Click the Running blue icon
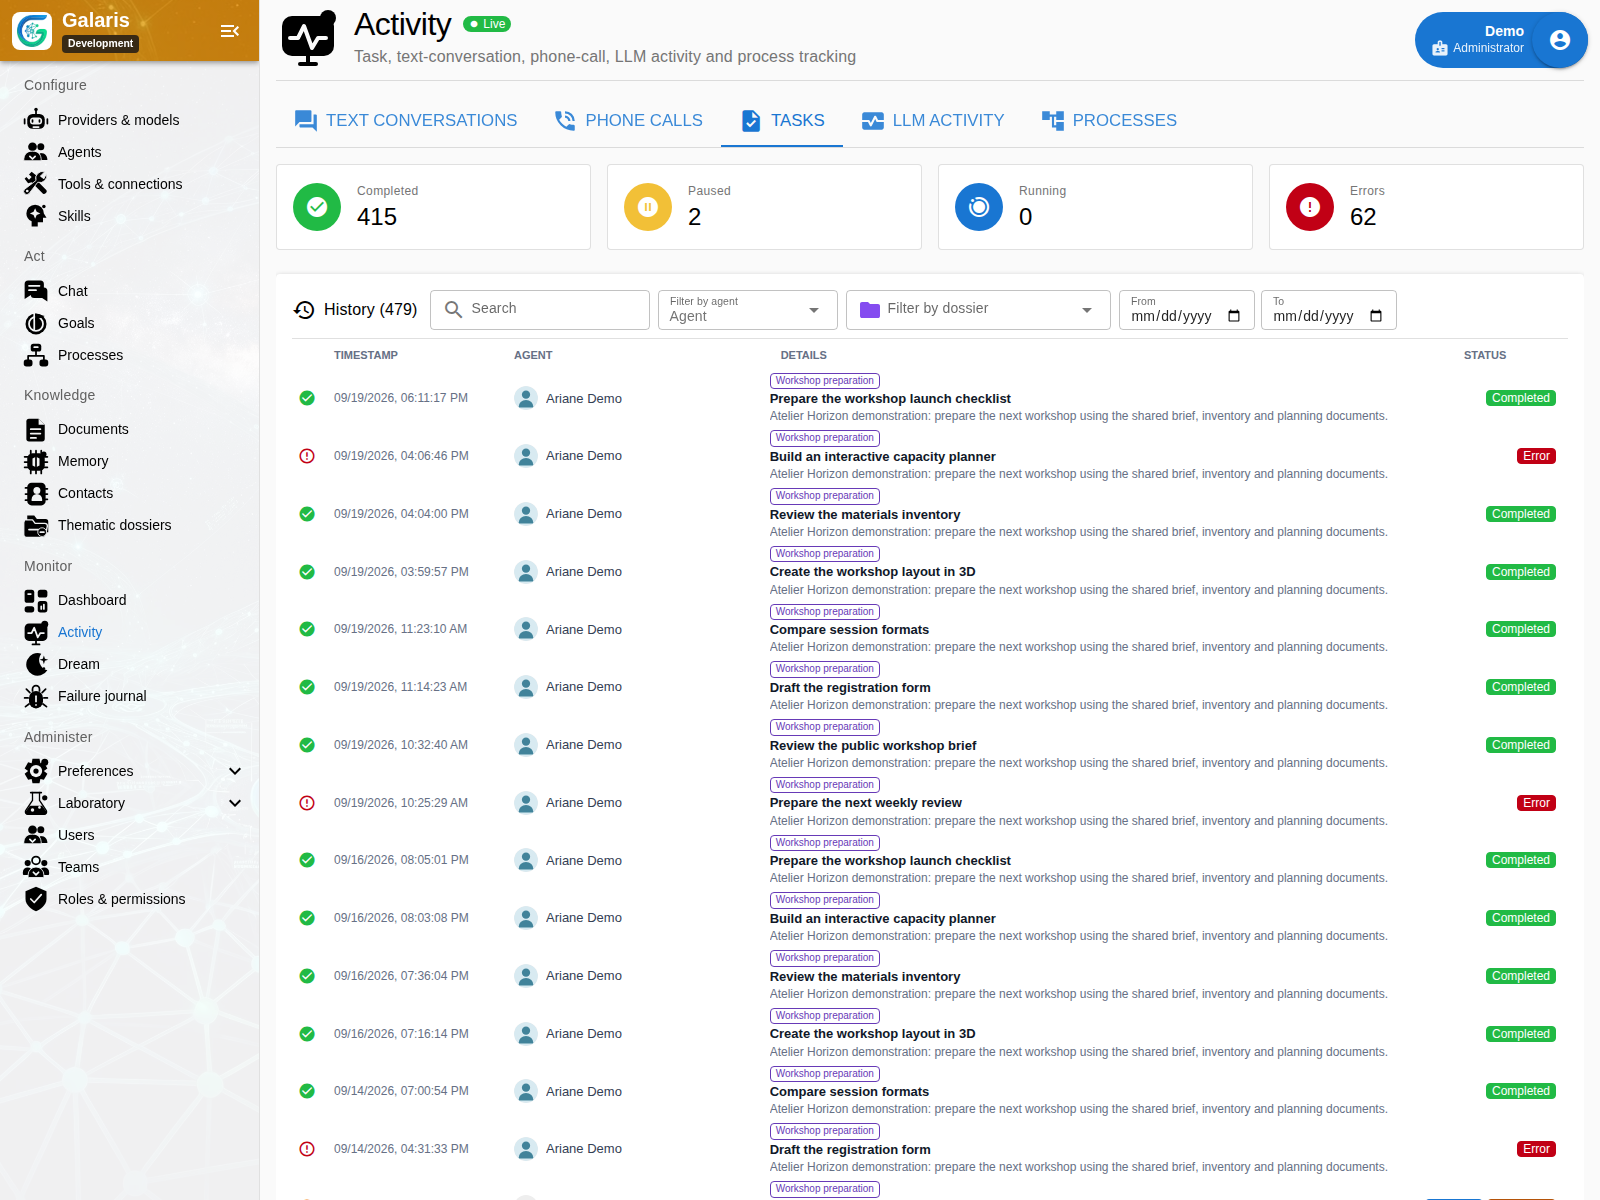The image size is (1600, 1200). pyautogui.click(x=979, y=207)
